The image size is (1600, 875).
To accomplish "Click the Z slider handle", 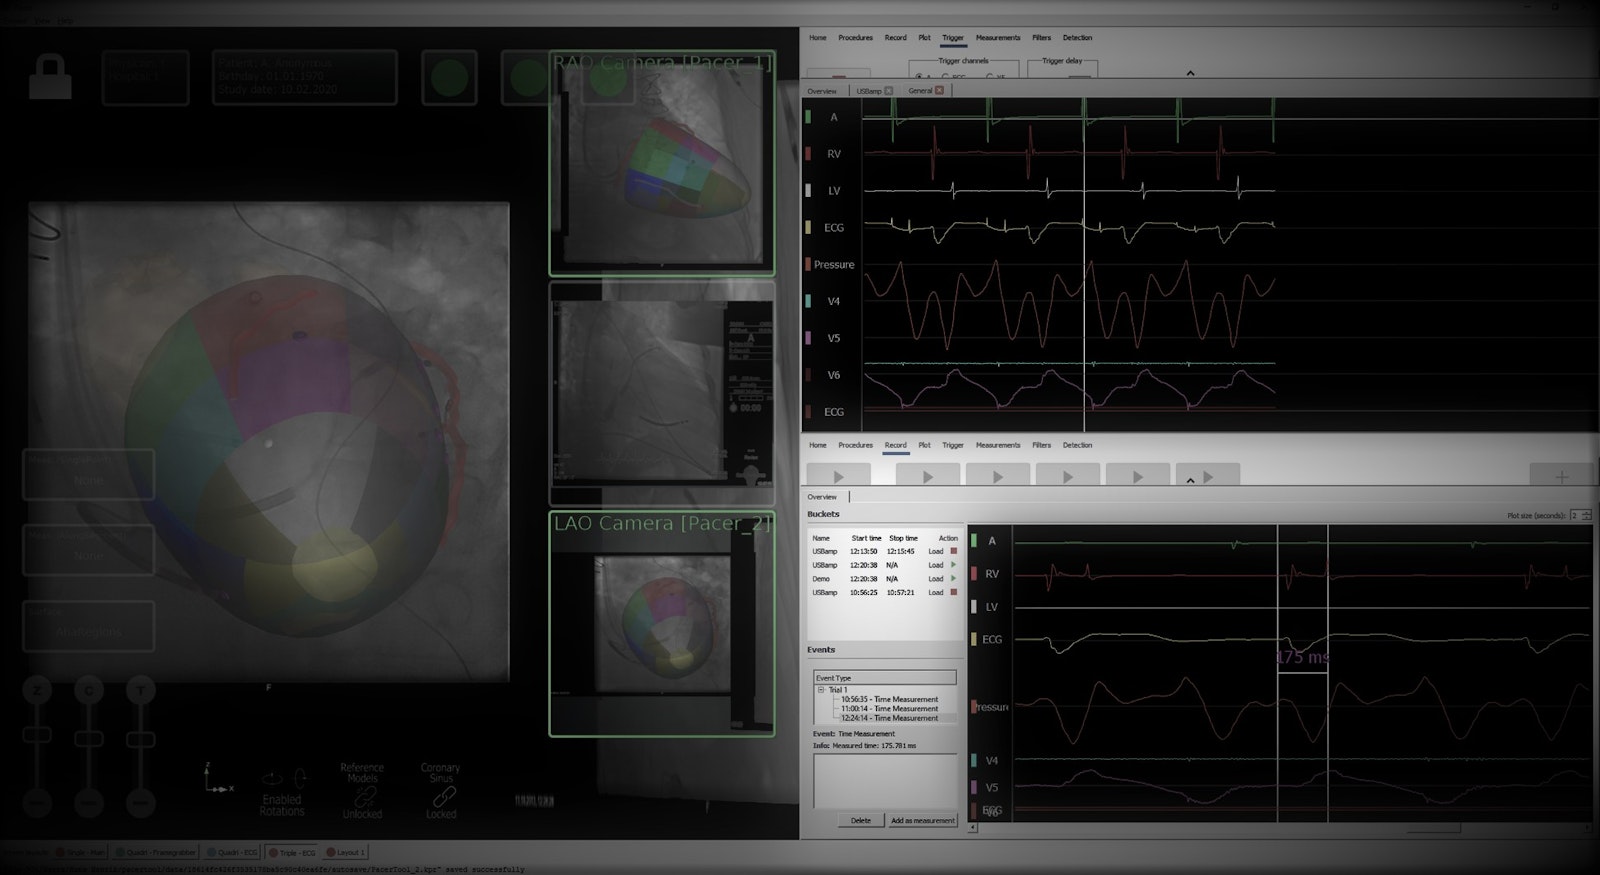I will click(x=37, y=736).
